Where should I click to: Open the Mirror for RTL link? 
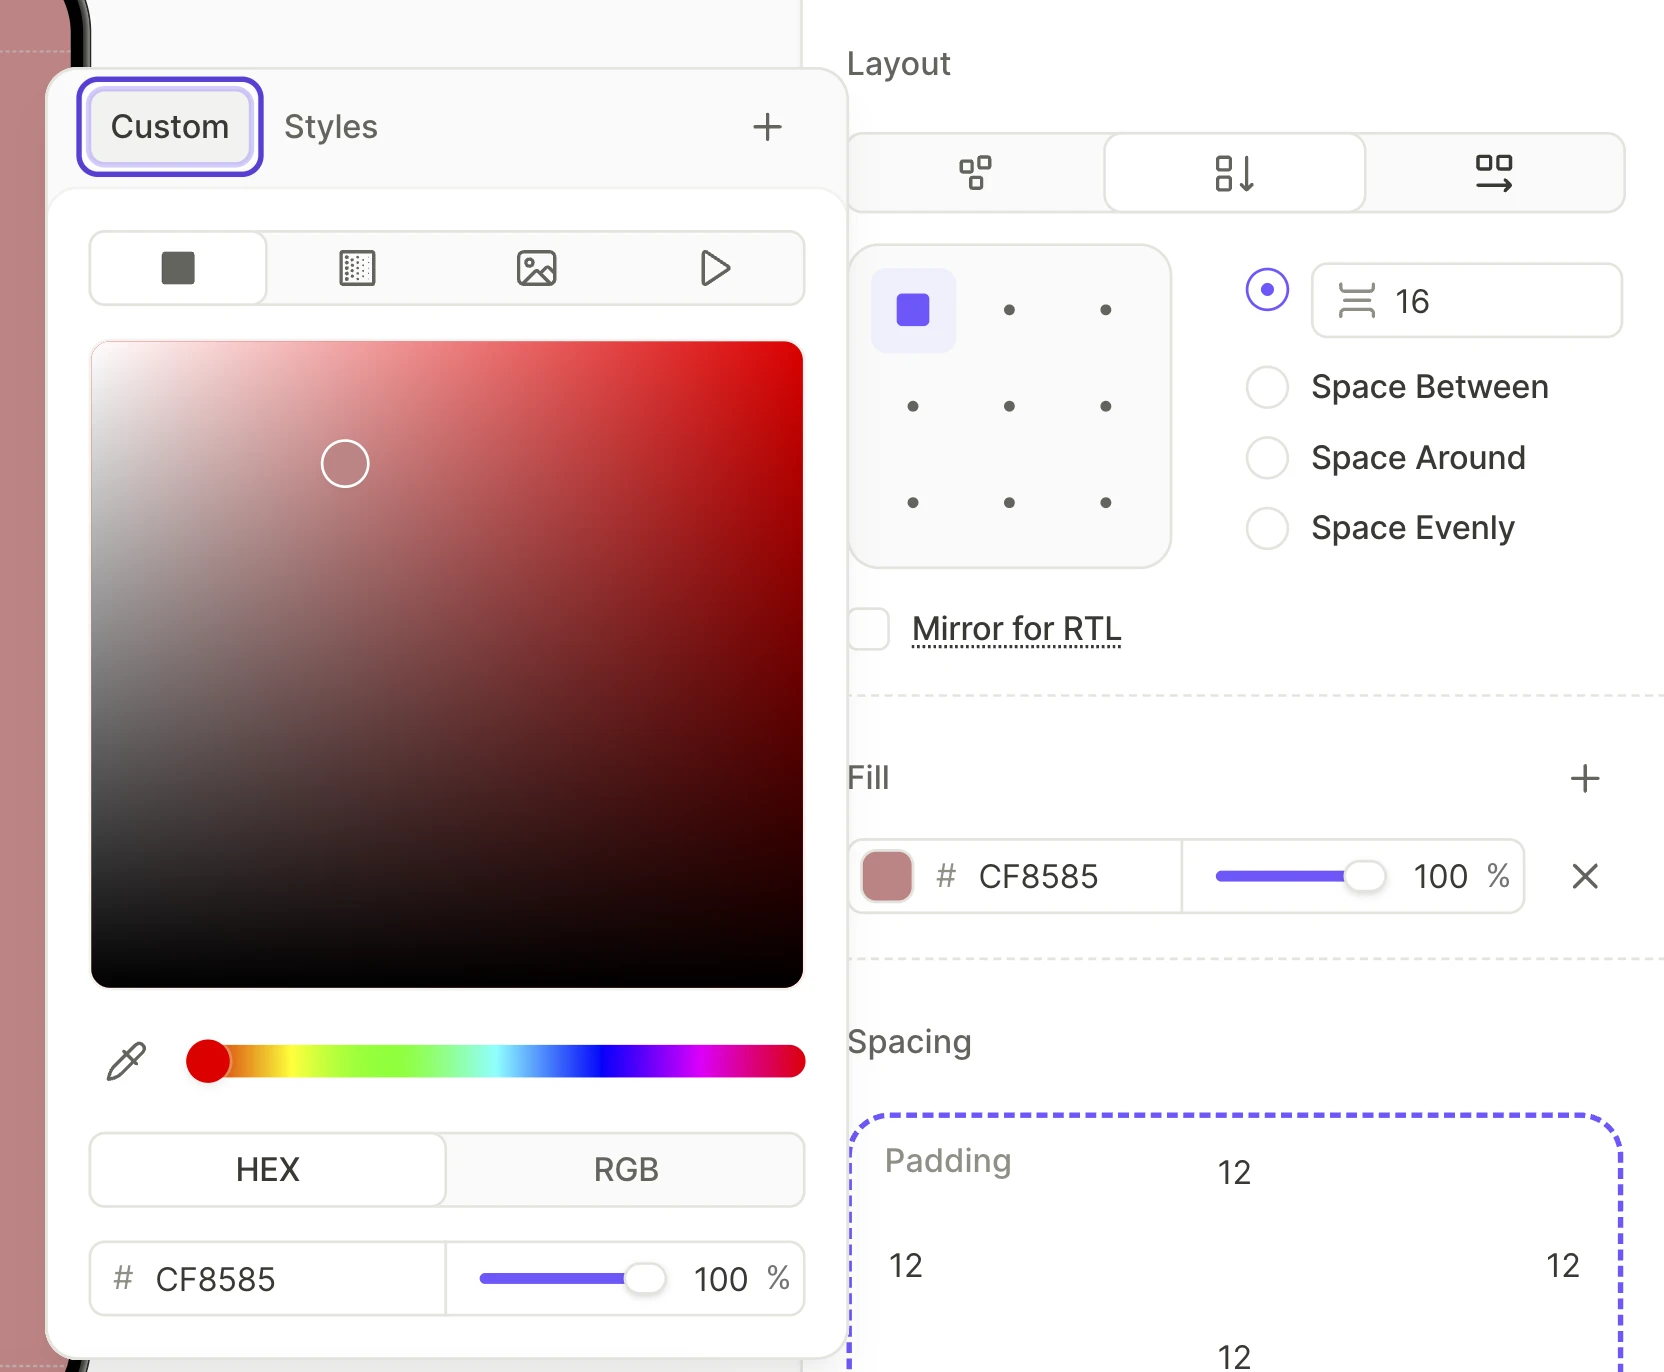[x=1016, y=629]
